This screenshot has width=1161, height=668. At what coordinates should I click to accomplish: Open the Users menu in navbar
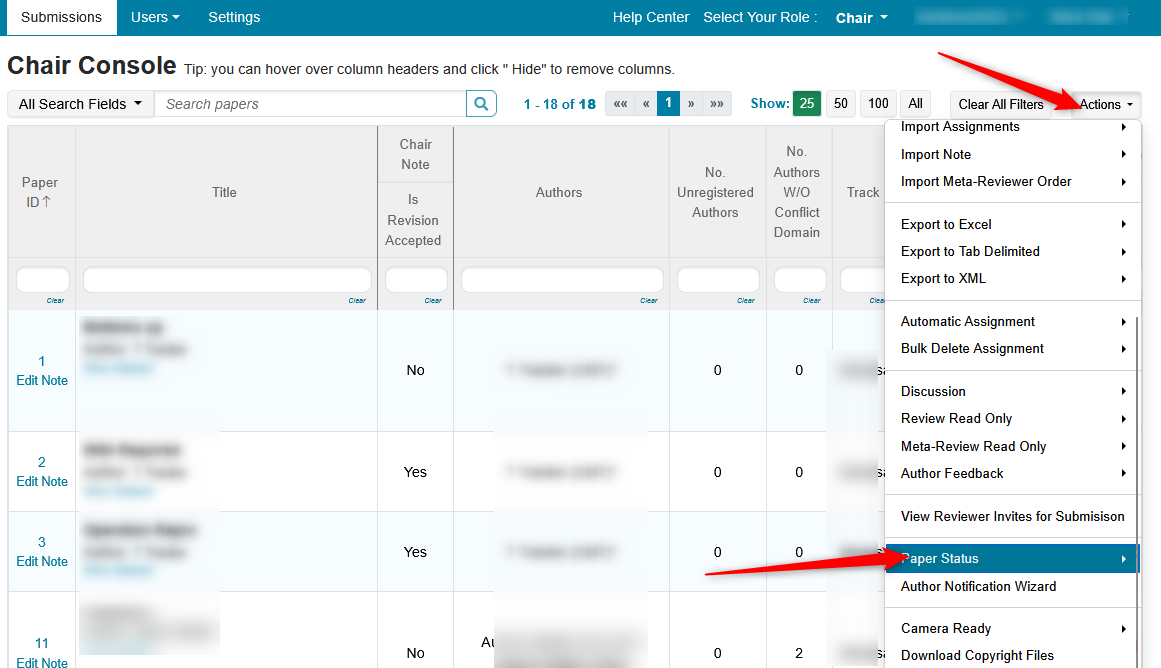[x=155, y=17]
